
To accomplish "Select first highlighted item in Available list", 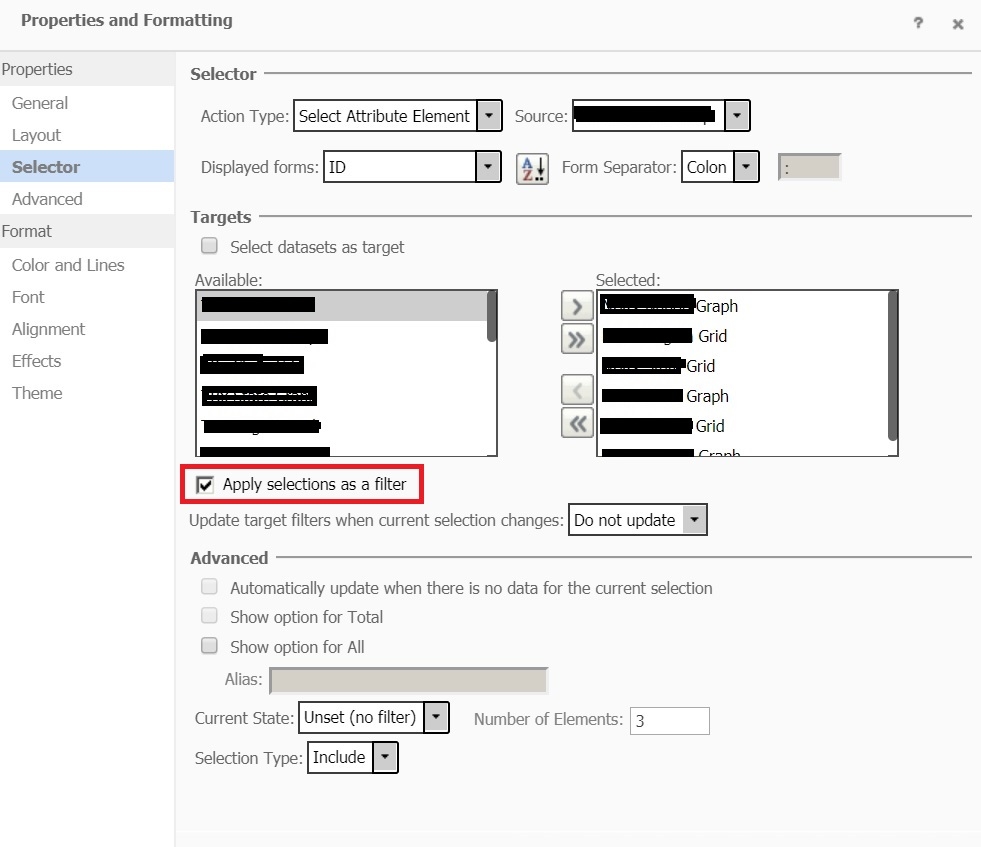I will click(342, 305).
